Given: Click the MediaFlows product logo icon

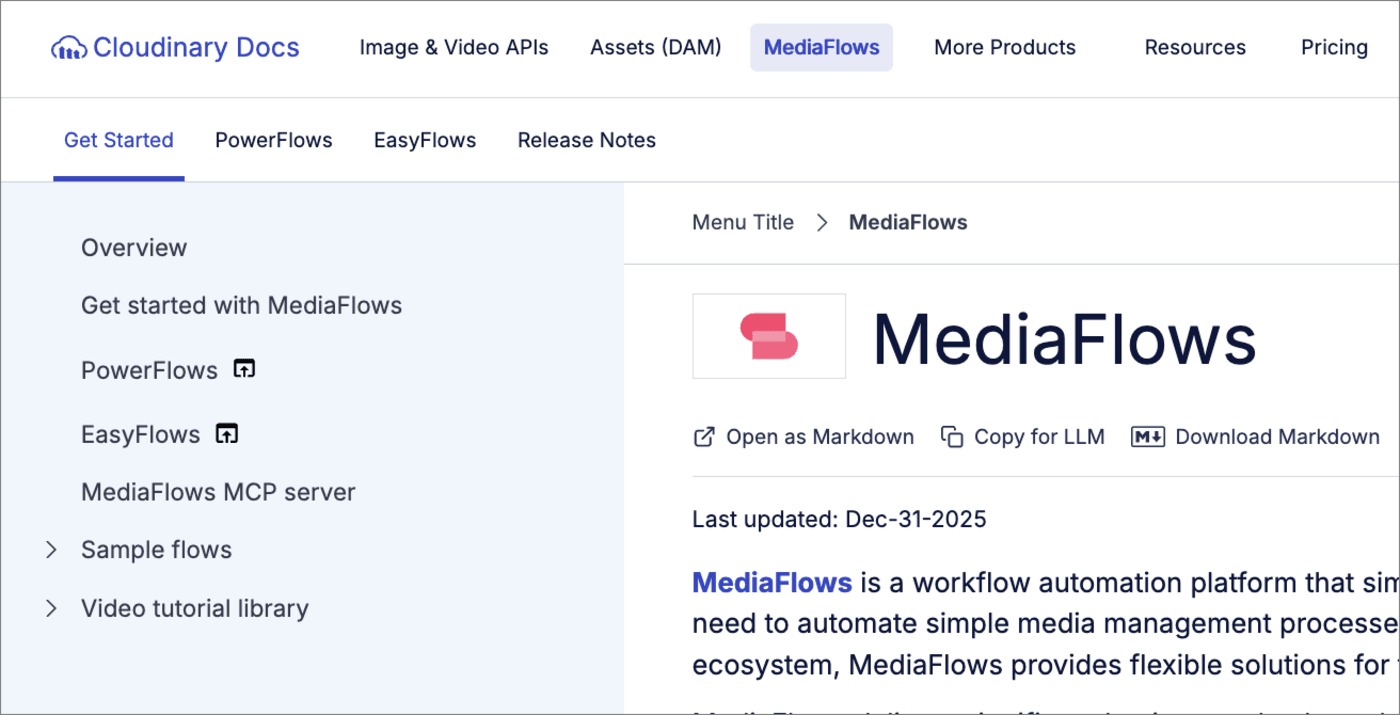Looking at the screenshot, I should (769, 336).
